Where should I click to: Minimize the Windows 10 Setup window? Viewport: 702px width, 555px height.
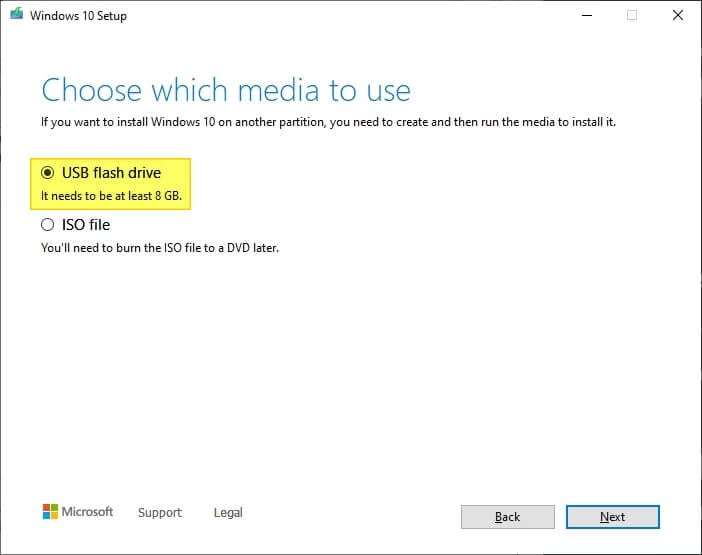pyautogui.click(x=586, y=15)
